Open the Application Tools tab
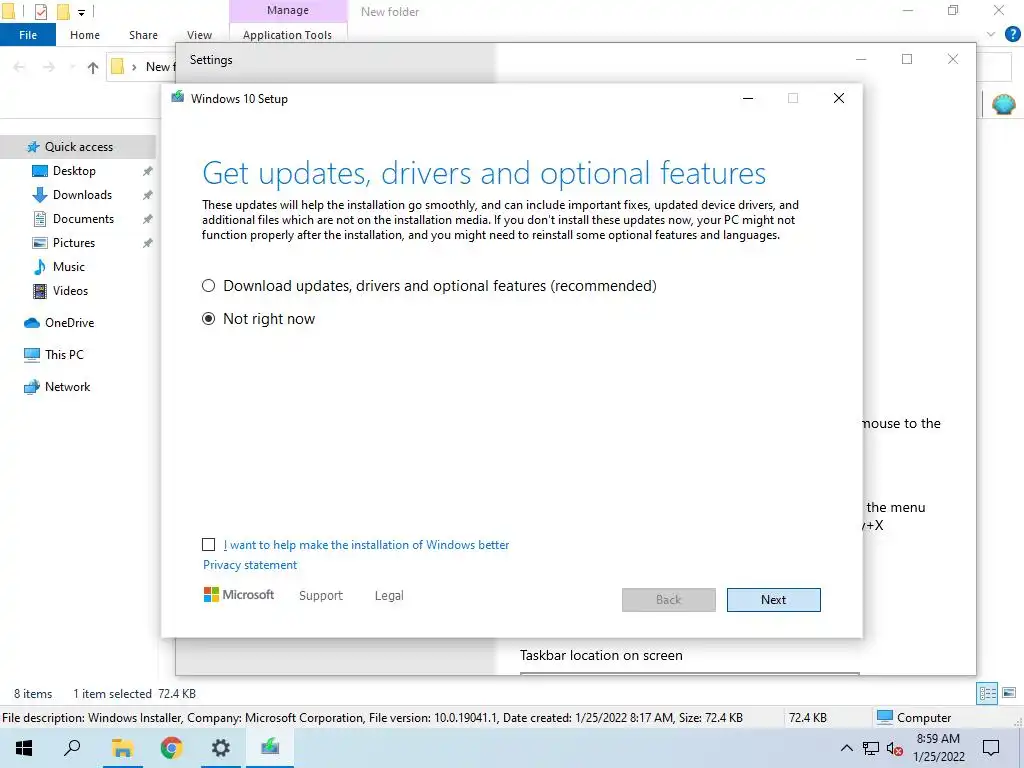This screenshot has height=768, width=1024. 287,35
